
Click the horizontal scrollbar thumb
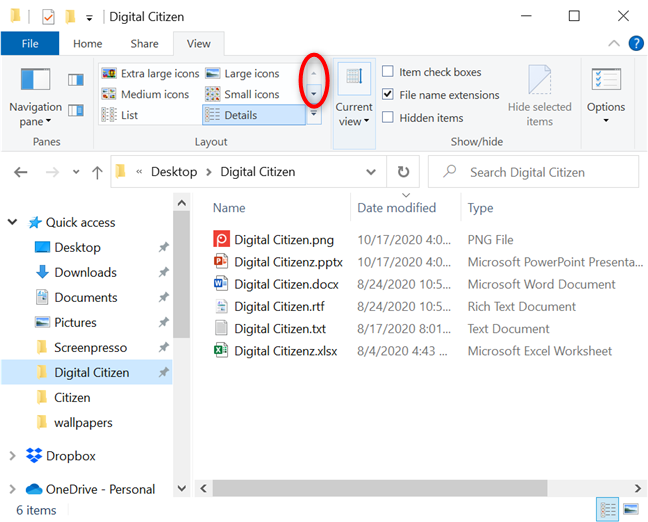[380, 489]
